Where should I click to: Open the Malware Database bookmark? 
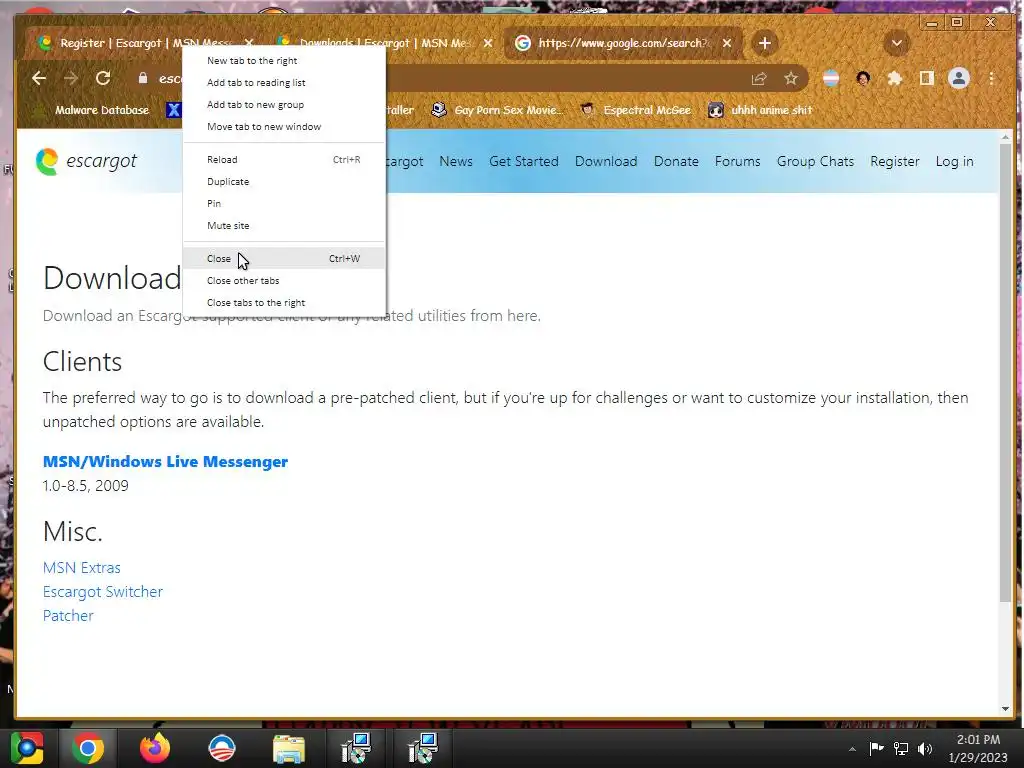click(91, 110)
